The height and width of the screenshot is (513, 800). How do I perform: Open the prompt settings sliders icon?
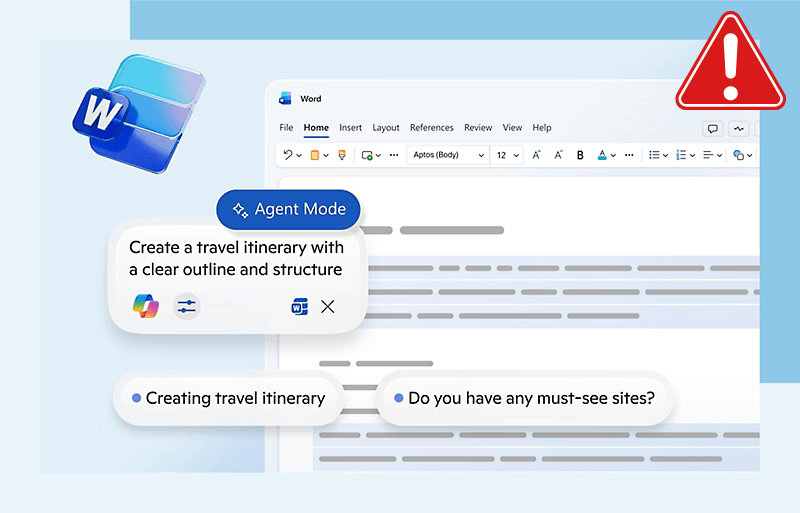tap(187, 306)
